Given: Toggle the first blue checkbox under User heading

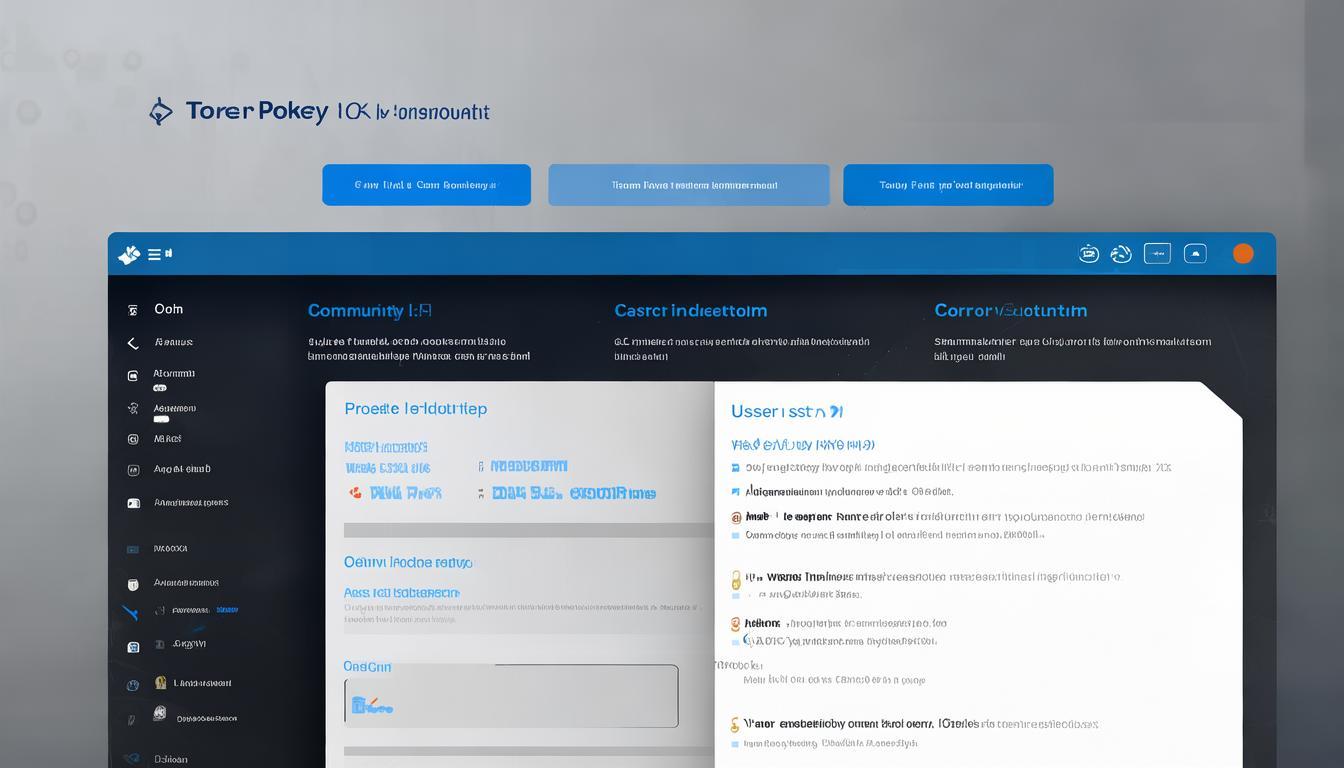Looking at the screenshot, I should [x=736, y=468].
